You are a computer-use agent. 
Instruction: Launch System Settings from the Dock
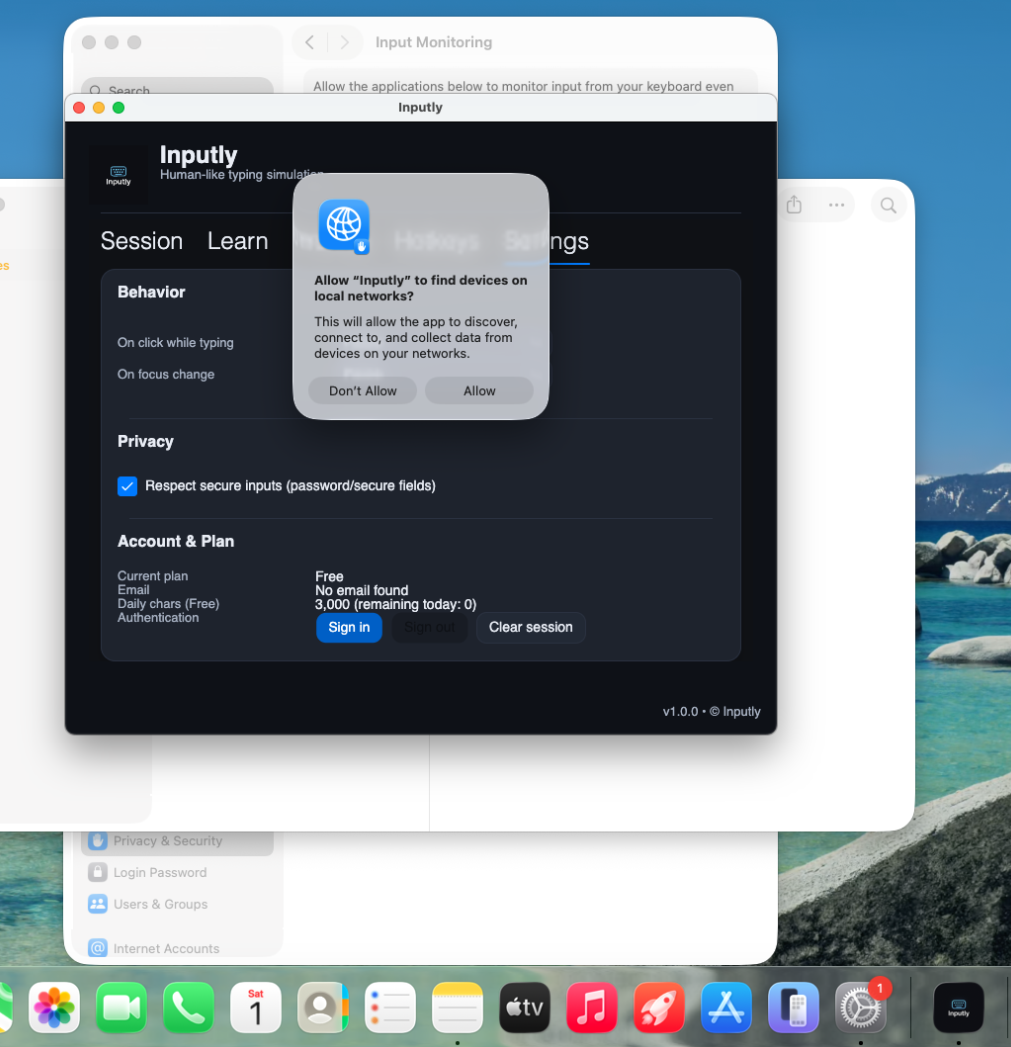[x=860, y=1007]
